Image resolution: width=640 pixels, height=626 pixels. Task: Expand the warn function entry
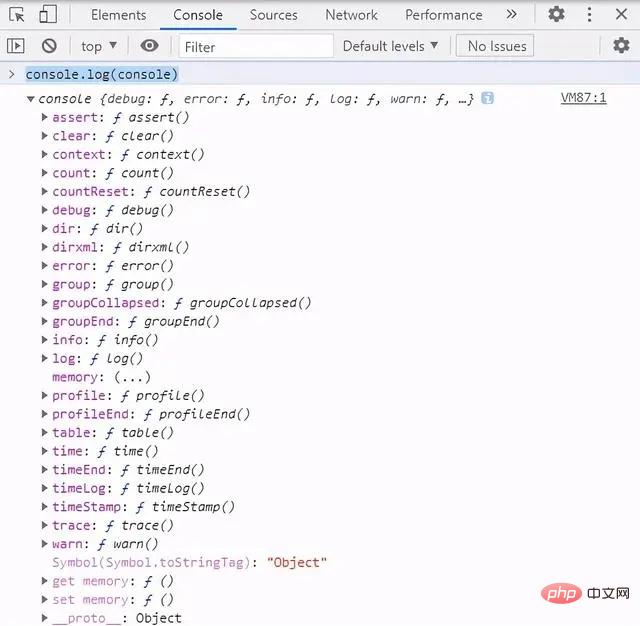(x=44, y=544)
